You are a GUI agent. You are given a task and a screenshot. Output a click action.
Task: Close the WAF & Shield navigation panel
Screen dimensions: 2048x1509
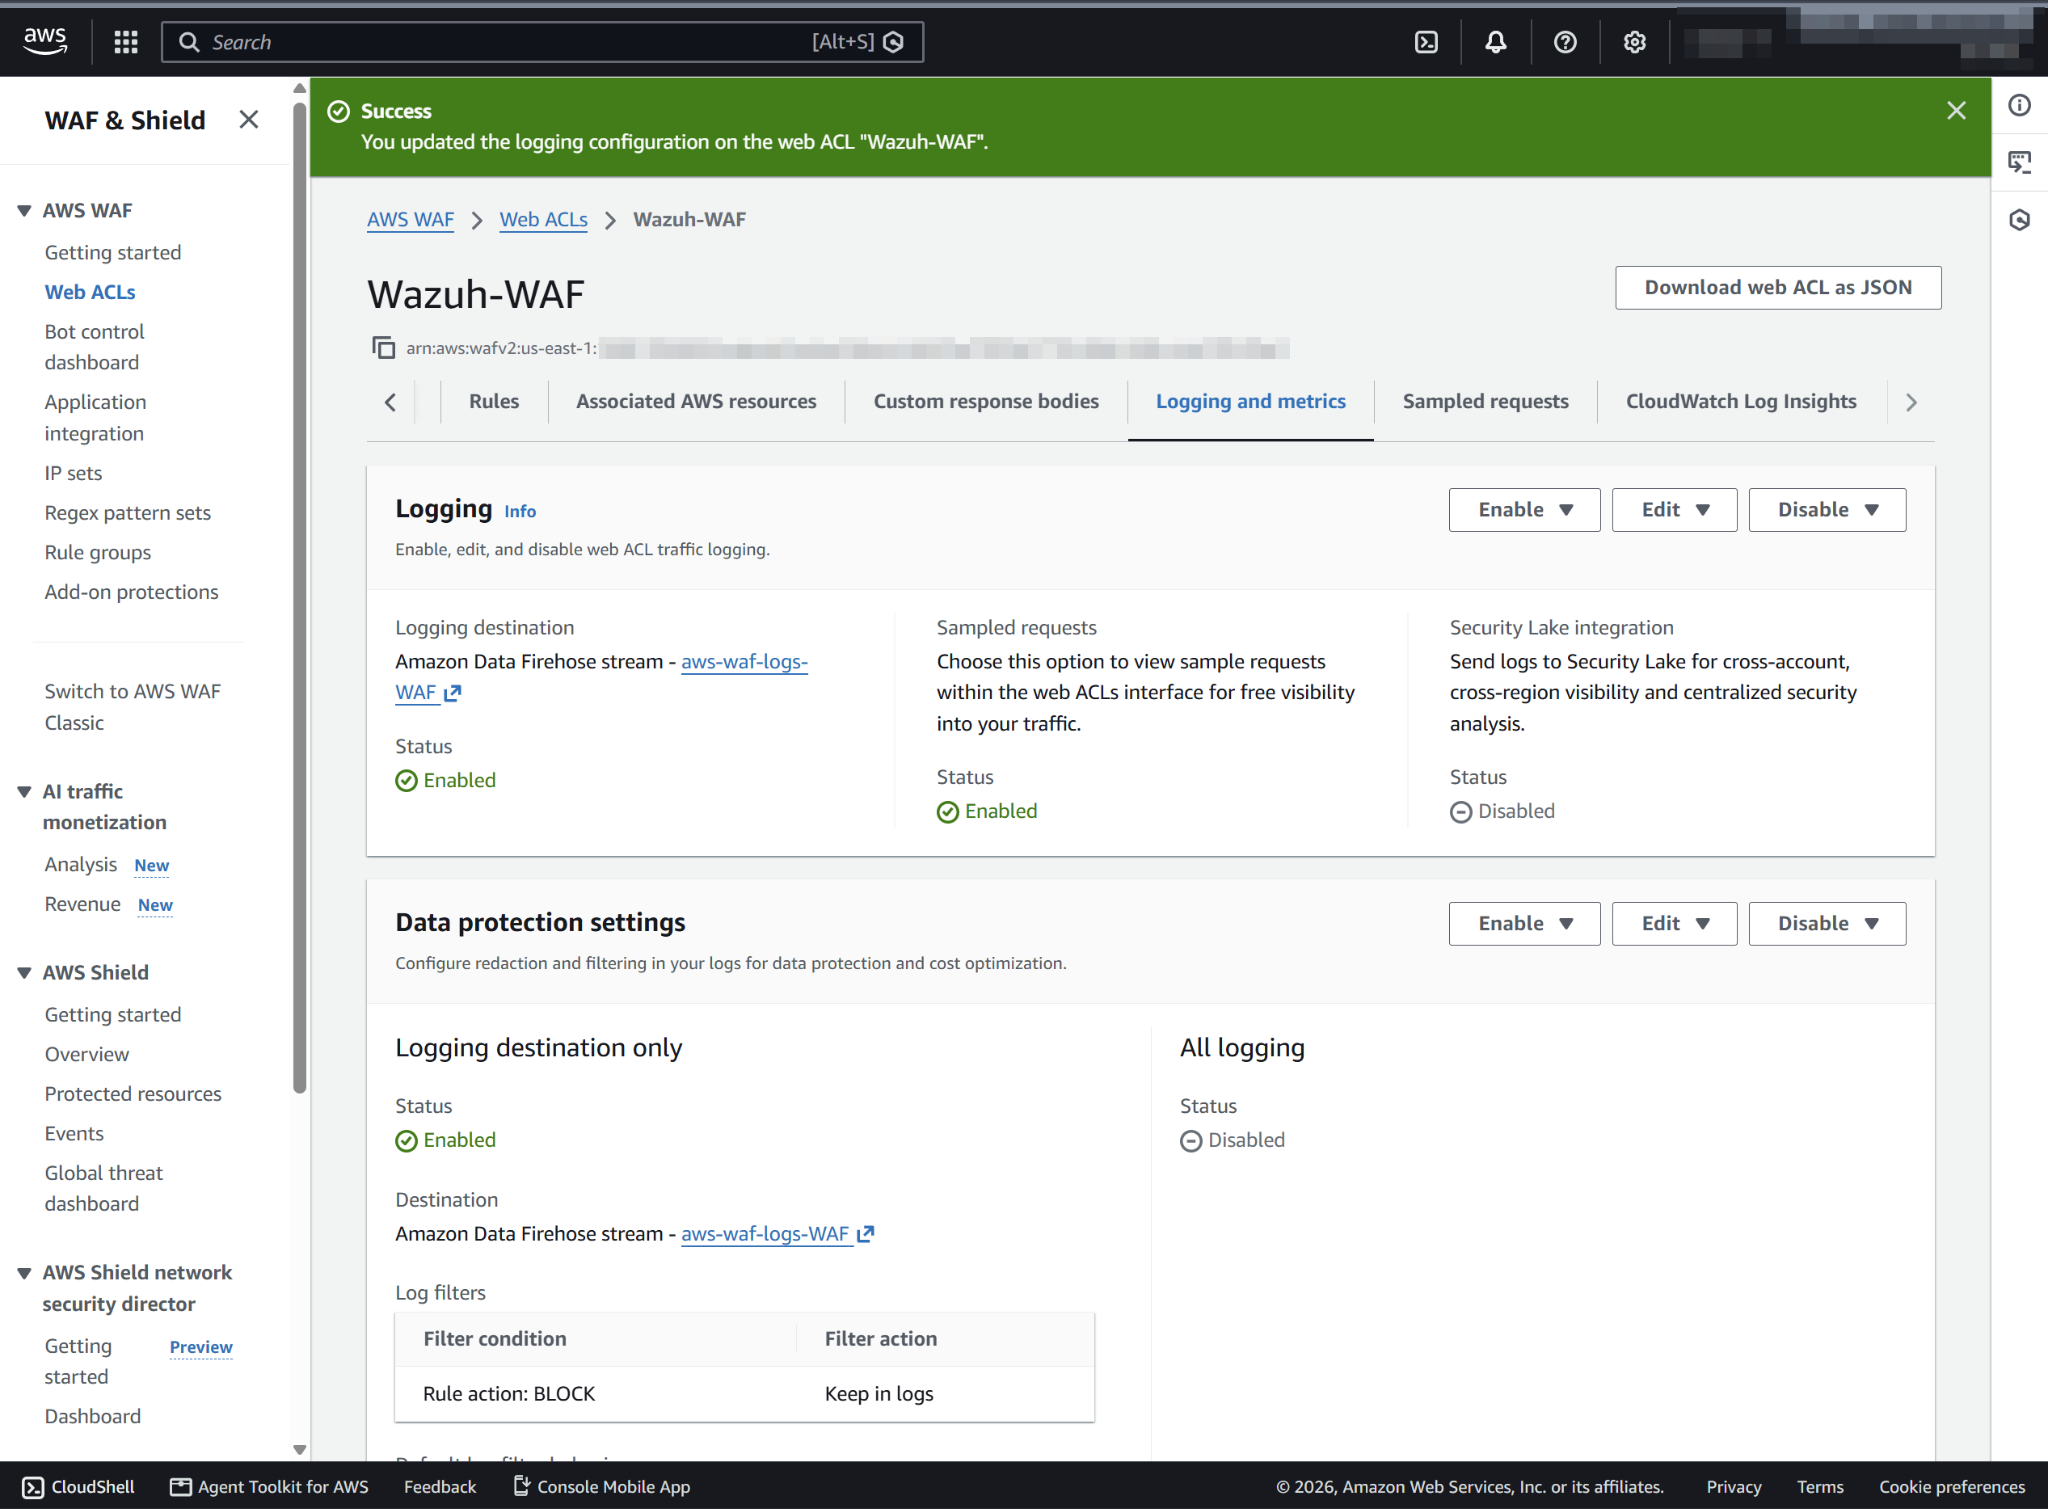point(249,120)
